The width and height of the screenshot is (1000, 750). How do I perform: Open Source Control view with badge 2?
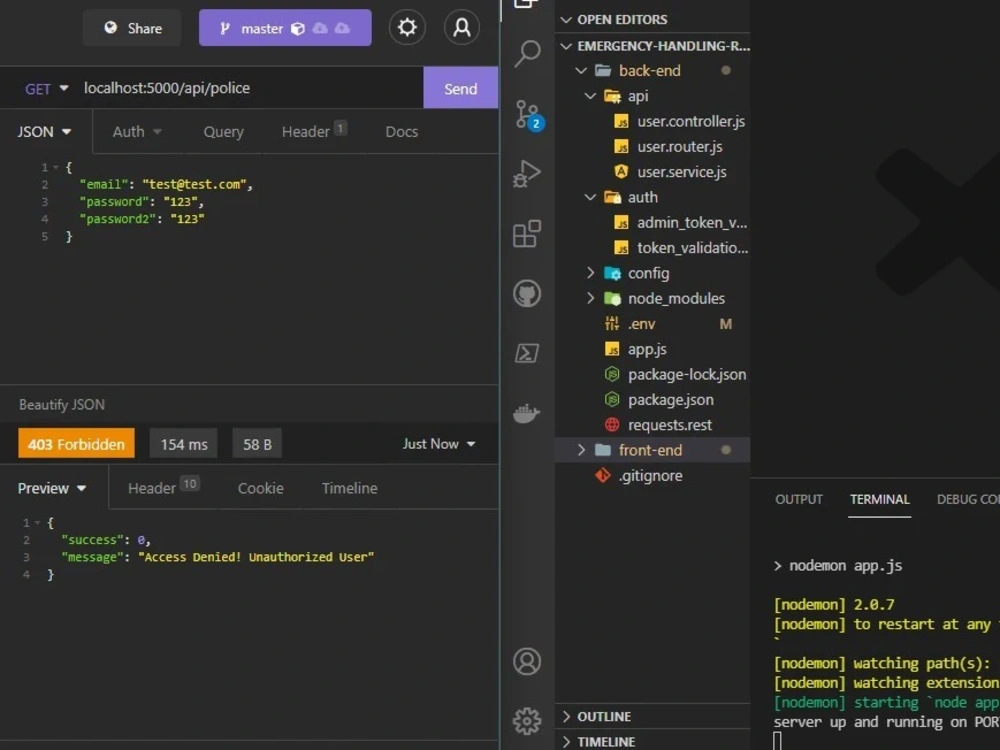527,115
